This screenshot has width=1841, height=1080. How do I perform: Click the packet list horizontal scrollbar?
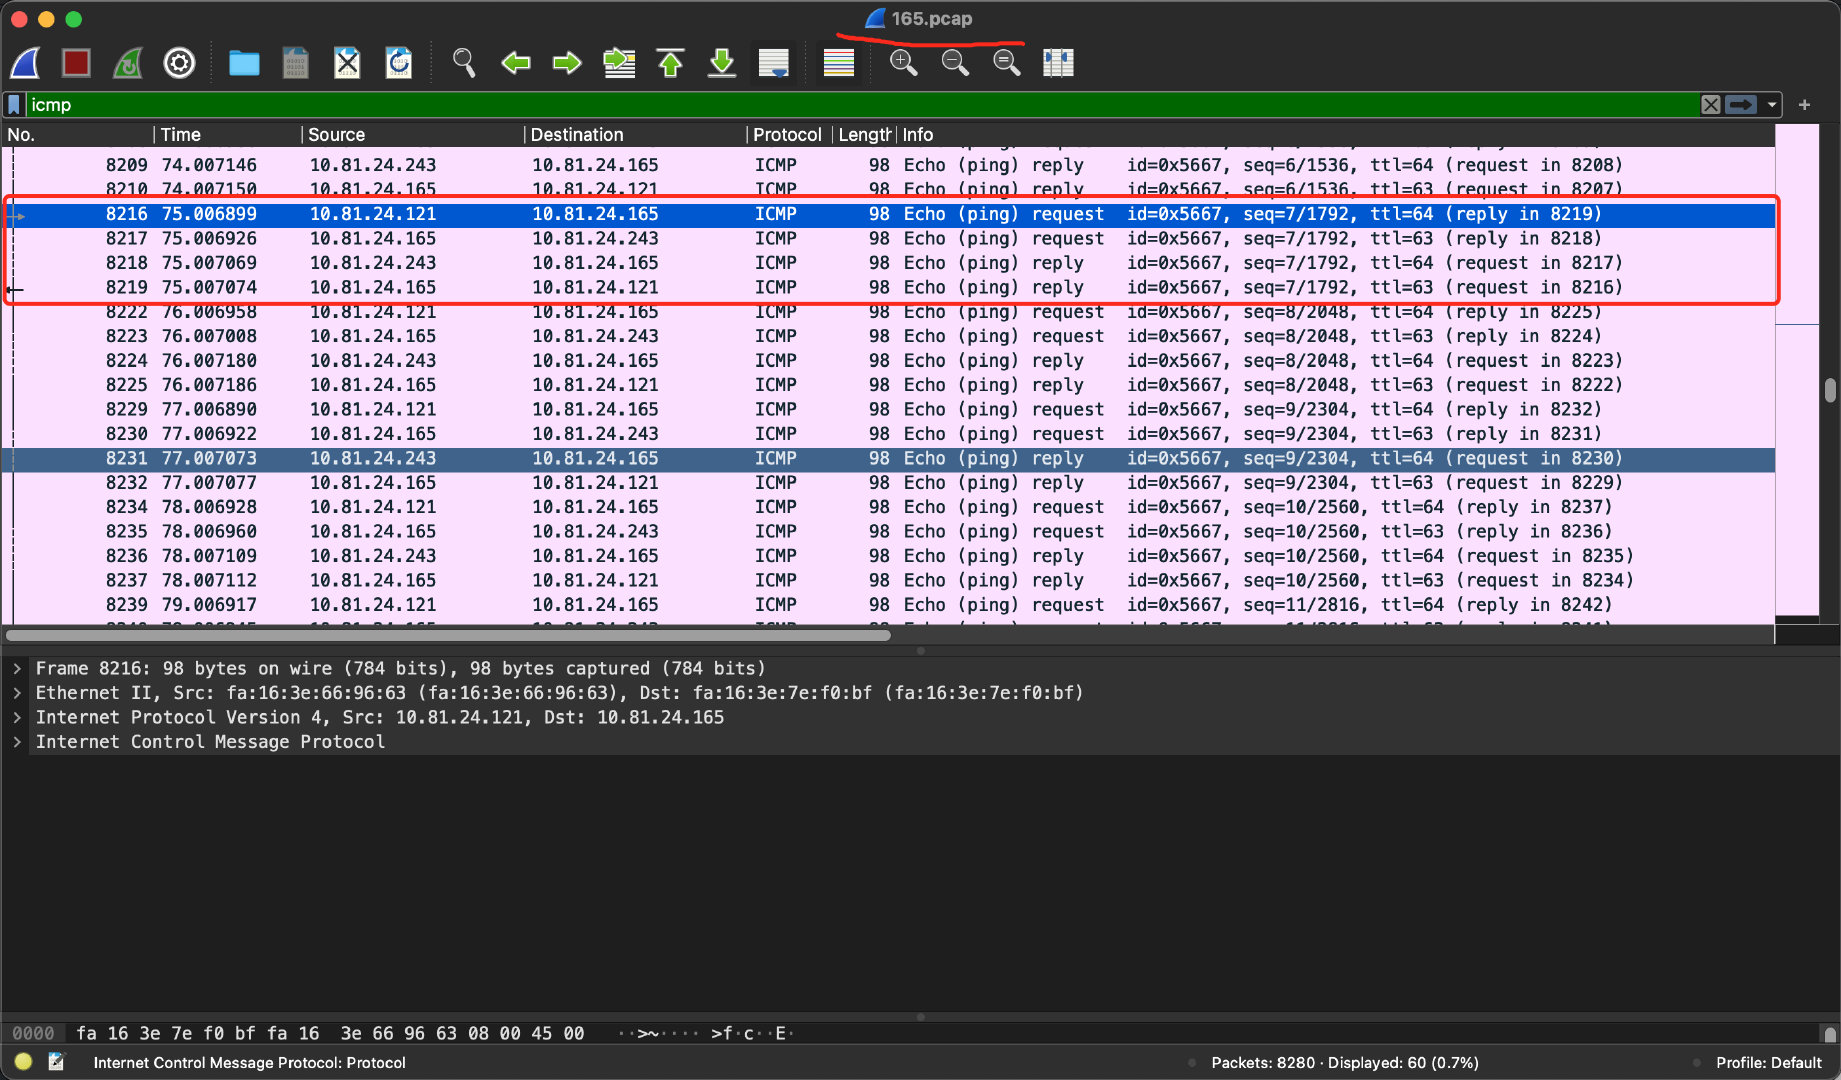pyautogui.click(x=448, y=635)
